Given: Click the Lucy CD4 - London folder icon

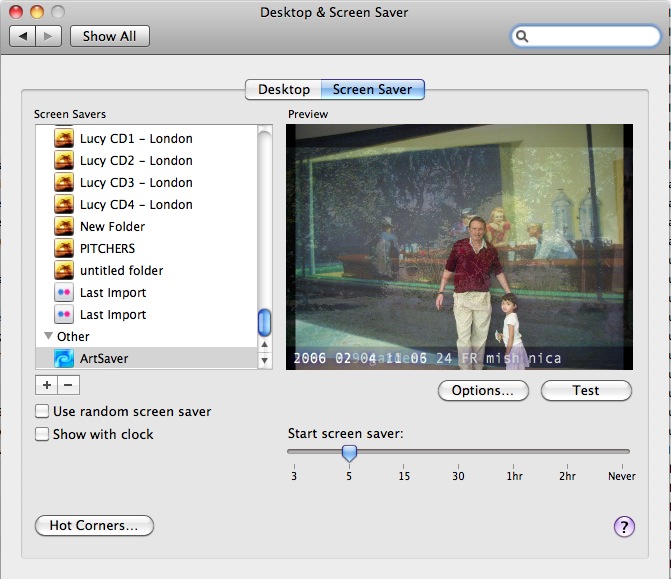Looking at the screenshot, I should click(64, 205).
